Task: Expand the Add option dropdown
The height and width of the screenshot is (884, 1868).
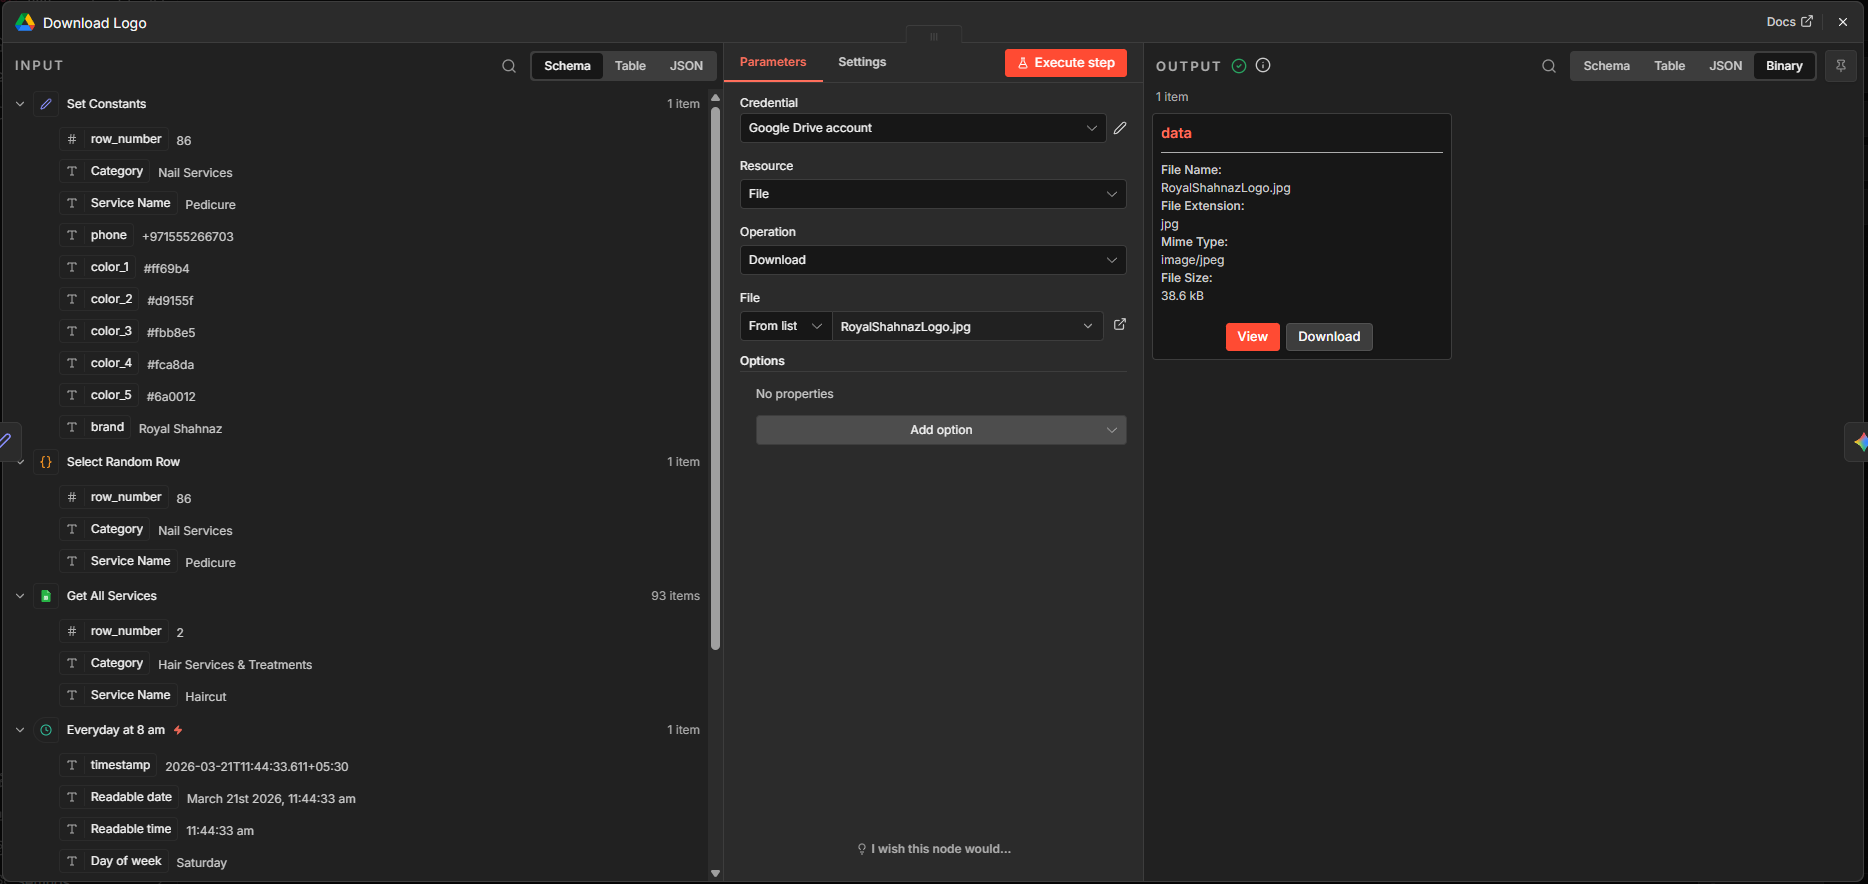Action: [940, 430]
